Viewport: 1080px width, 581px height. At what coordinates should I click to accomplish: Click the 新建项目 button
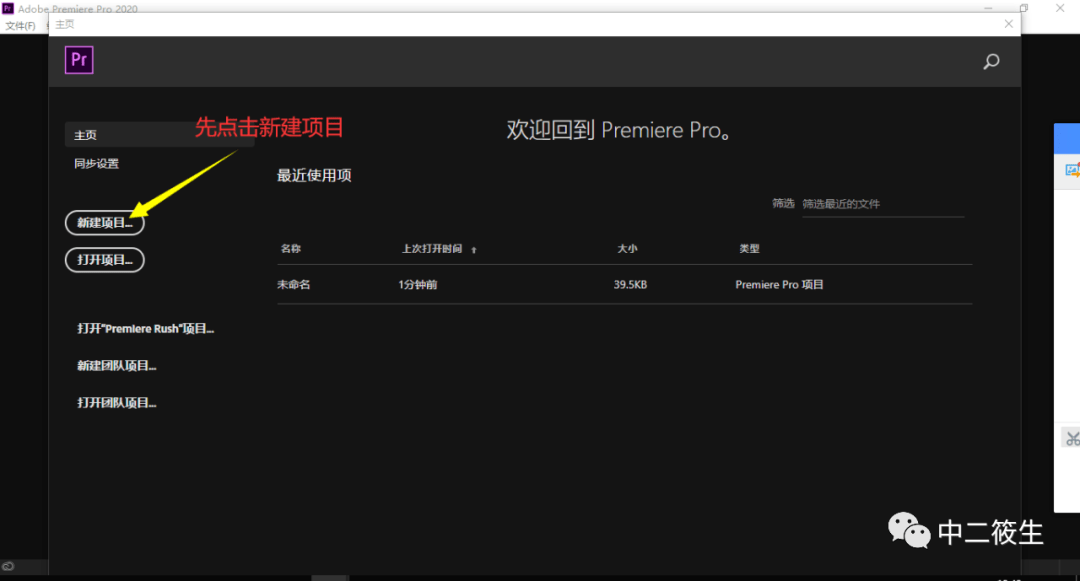coord(104,222)
